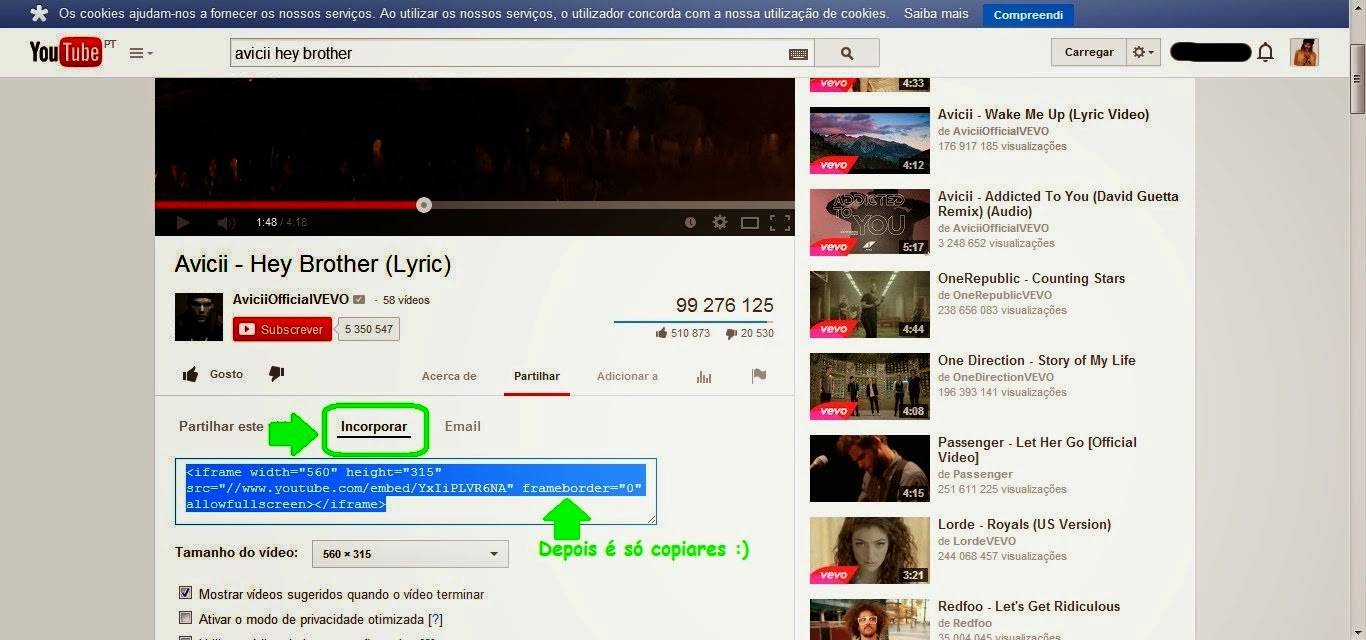The image size is (1366, 640).
Task: Open the privacy mode help [?] link
Action: point(435,619)
